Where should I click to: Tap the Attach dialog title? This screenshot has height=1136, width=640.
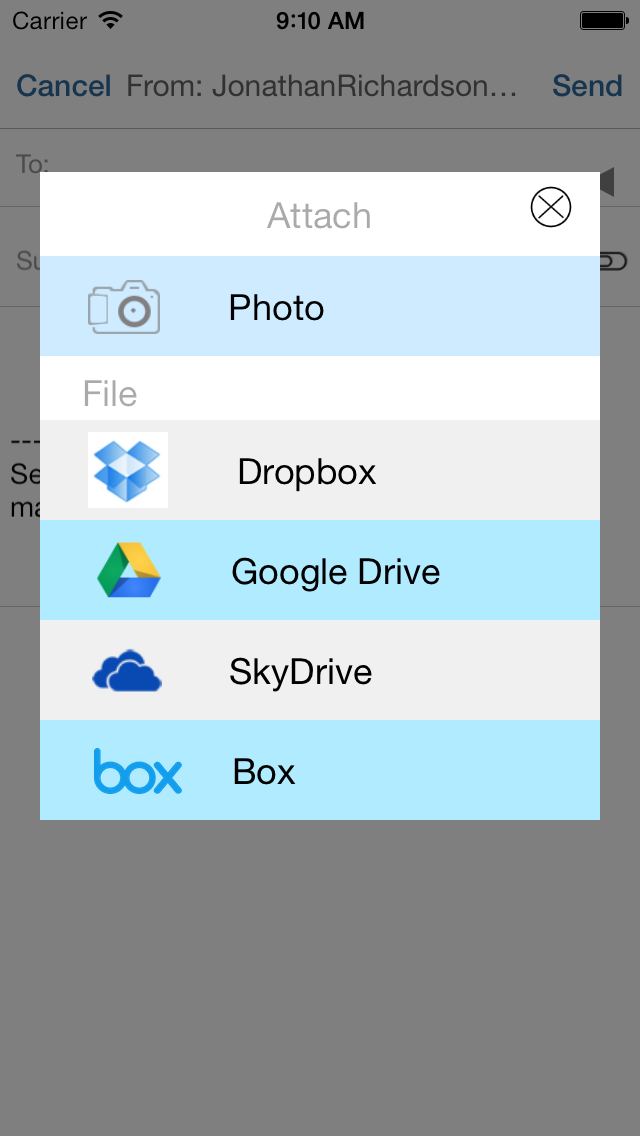319,215
